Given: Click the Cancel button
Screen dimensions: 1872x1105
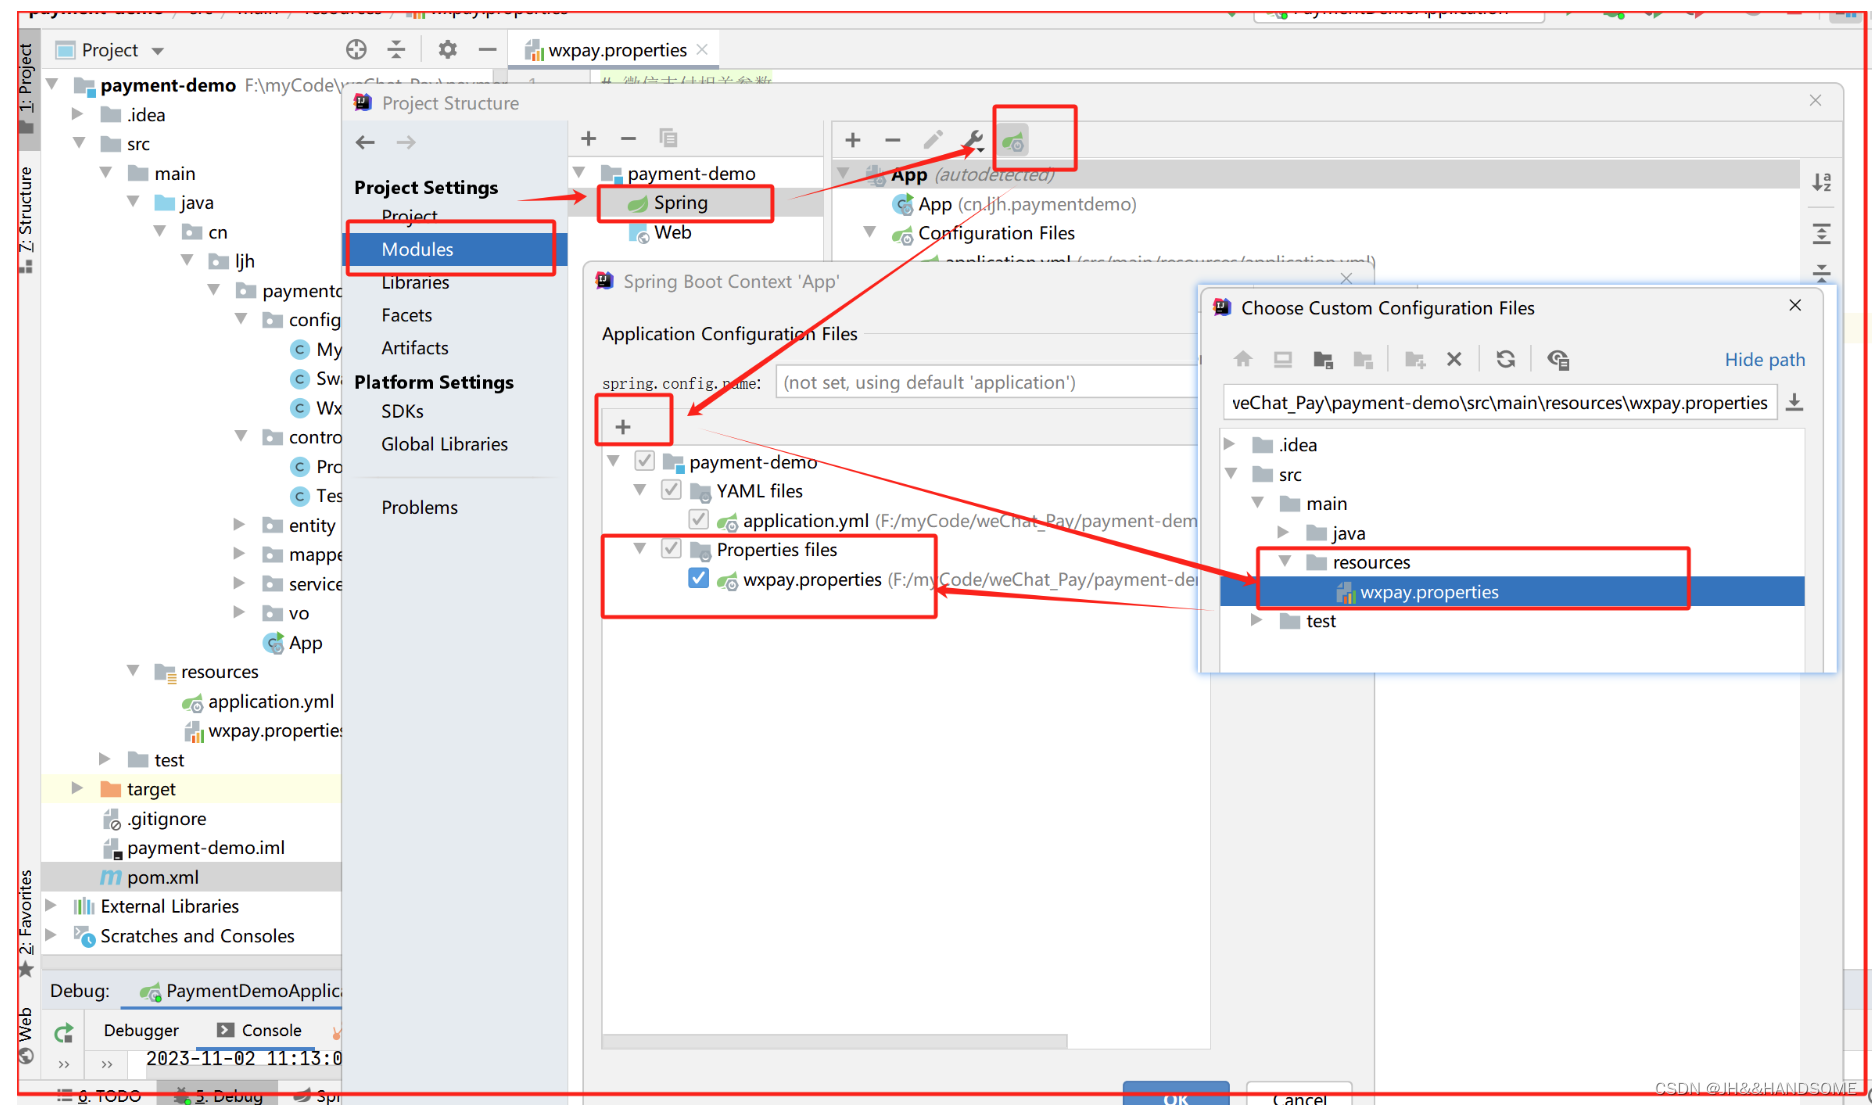Looking at the screenshot, I should (x=1299, y=1095).
